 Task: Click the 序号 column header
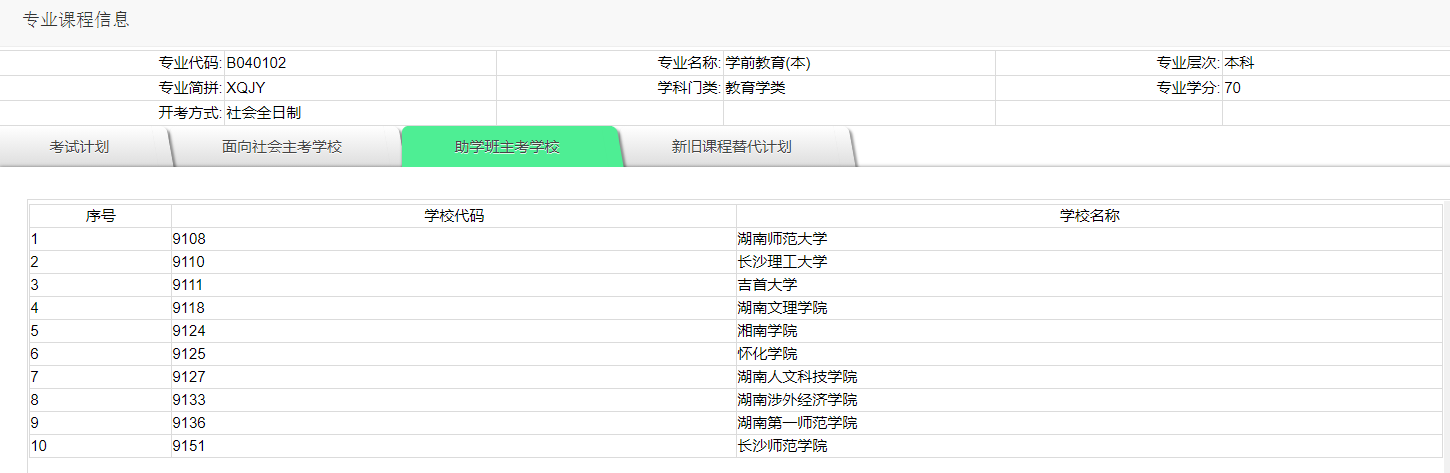[100, 216]
